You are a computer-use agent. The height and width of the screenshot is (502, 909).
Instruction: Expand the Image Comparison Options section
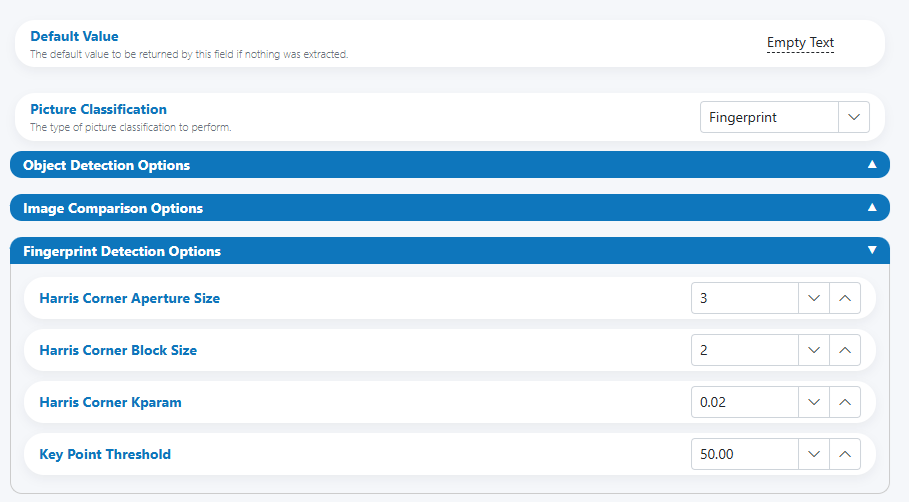tap(450, 208)
